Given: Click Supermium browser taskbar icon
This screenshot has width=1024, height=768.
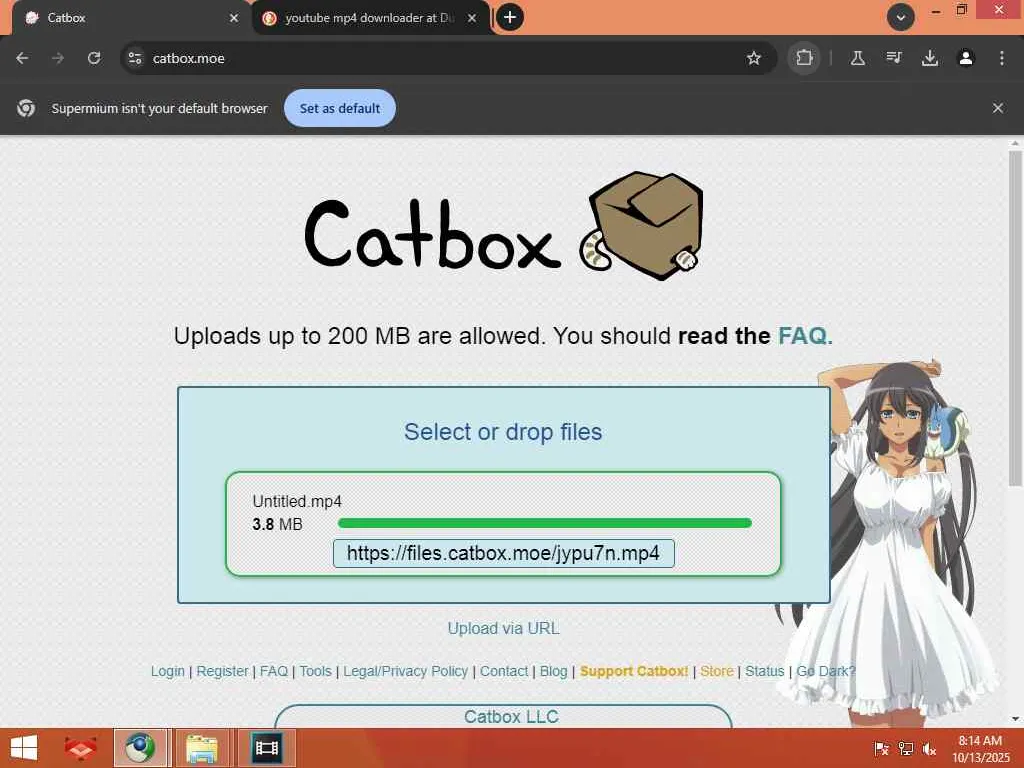Looking at the screenshot, I should tap(140, 748).
